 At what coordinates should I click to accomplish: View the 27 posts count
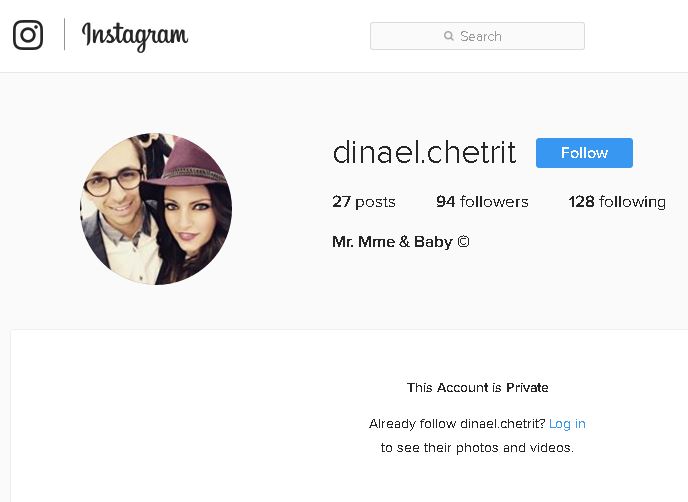tap(364, 202)
